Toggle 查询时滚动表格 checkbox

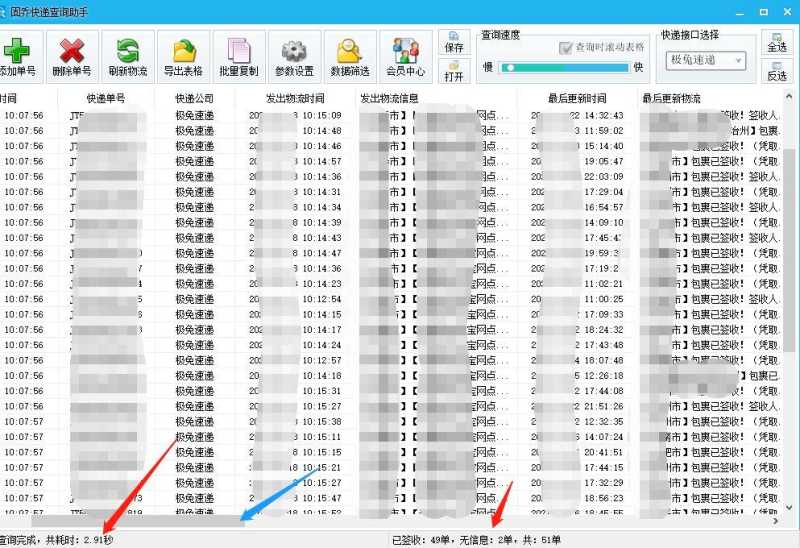click(x=566, y=47)
